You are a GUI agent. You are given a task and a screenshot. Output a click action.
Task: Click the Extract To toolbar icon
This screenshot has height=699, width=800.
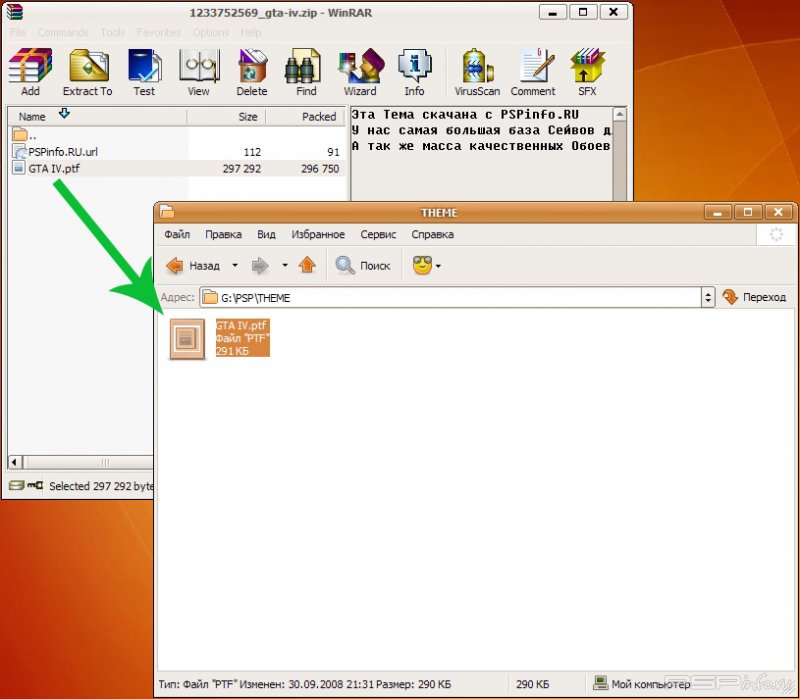click(x=88, y=72)
